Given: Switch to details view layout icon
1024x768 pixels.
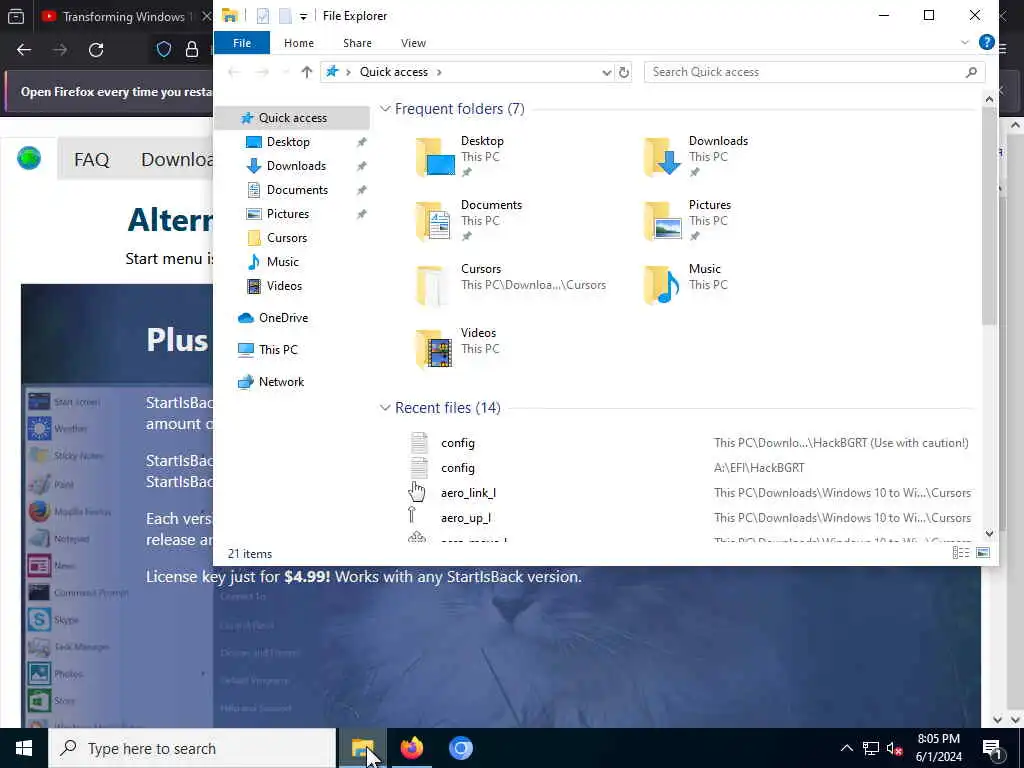Looking at the screenshot, I should [961, 553].
